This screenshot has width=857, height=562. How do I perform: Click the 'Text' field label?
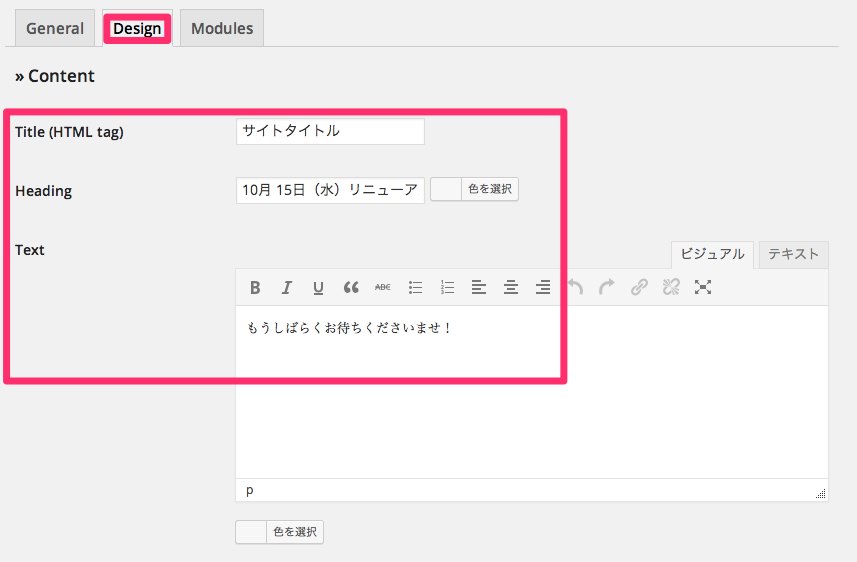pyautogui.click(x=30, y=250)
